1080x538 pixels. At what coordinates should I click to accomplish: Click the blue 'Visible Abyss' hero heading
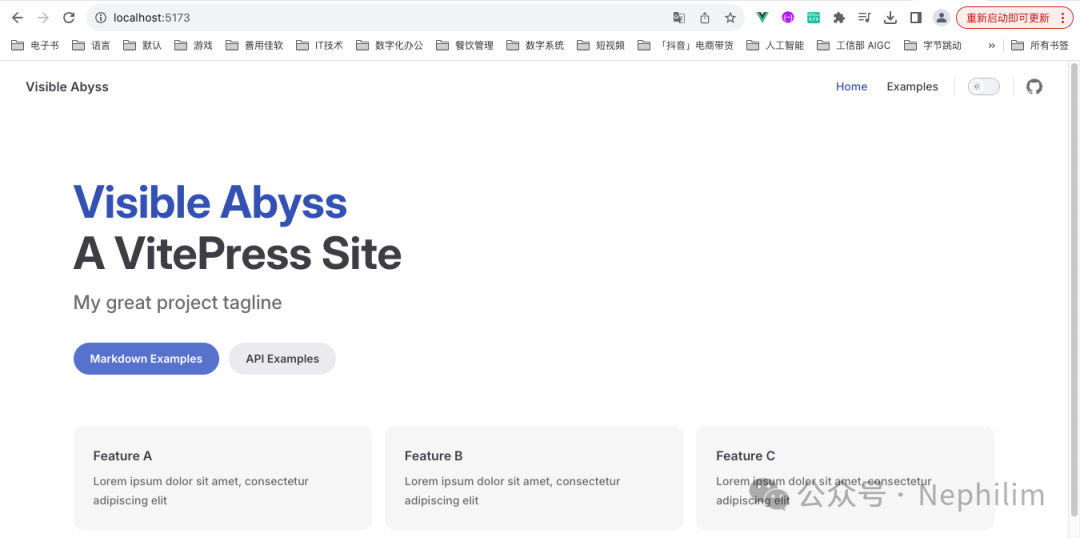click(x=210, y=202)
